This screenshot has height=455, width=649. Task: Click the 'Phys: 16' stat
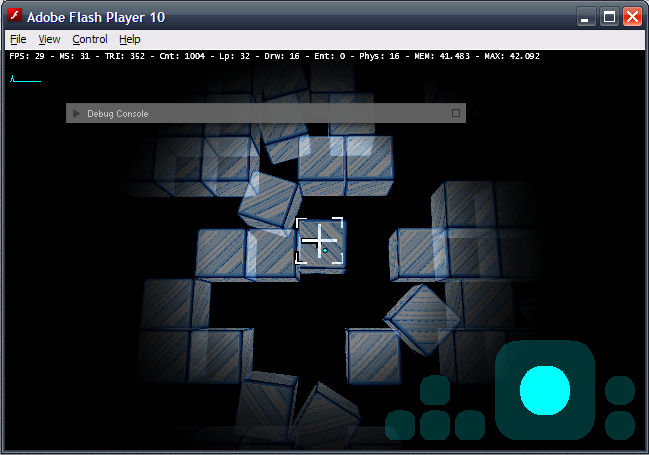[379, 56]
